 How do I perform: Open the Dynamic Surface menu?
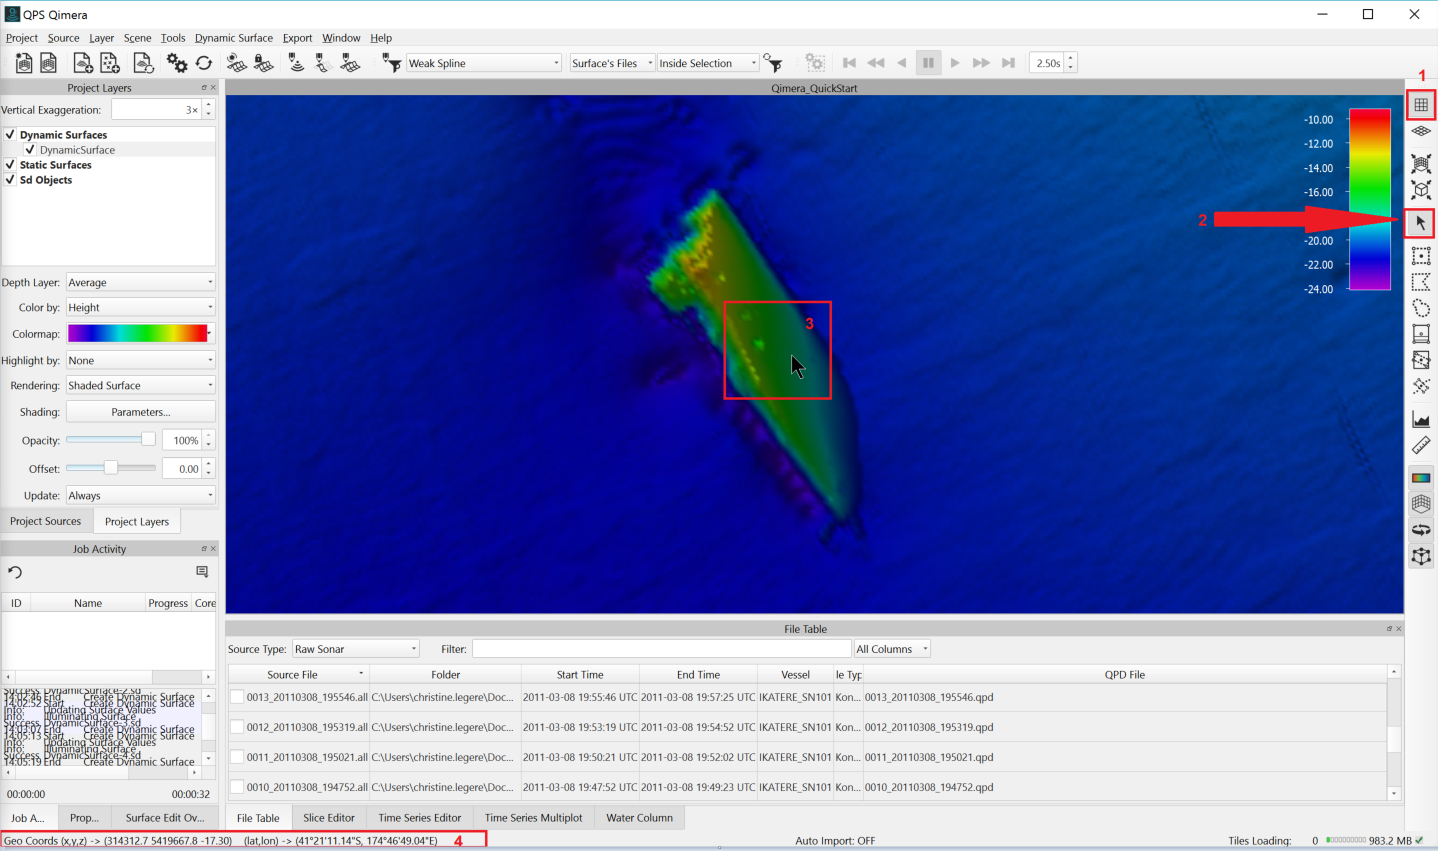233,38
